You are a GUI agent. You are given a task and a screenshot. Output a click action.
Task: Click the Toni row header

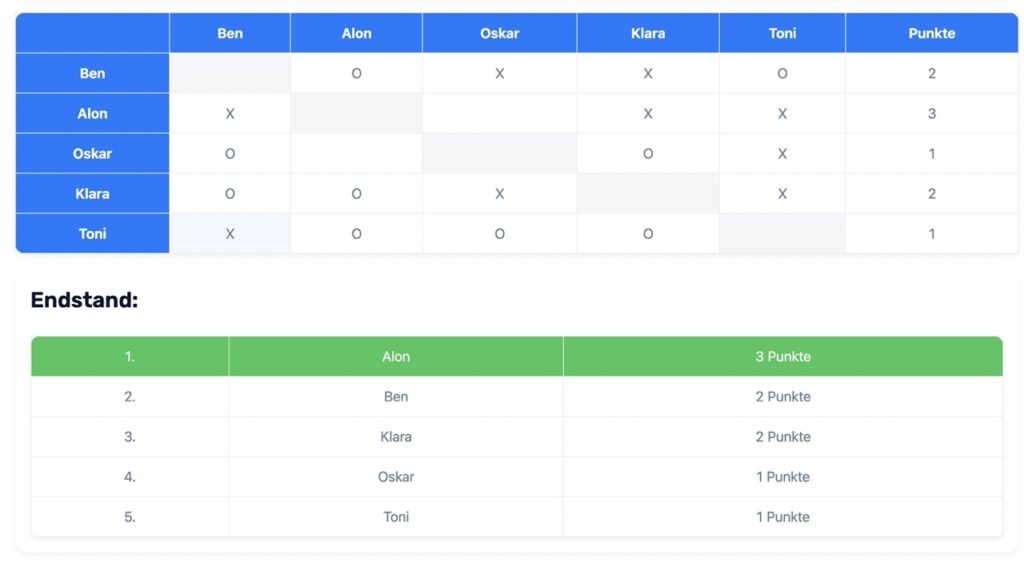click(x=92, y=233)
